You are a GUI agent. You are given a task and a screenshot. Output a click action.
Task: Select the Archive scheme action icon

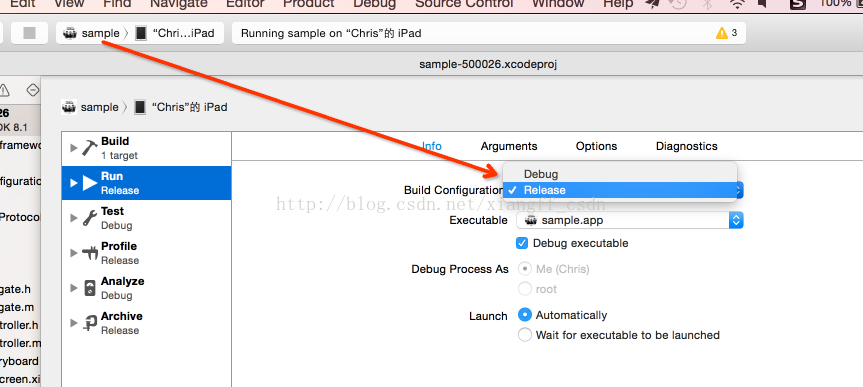[x=89, y=323]
